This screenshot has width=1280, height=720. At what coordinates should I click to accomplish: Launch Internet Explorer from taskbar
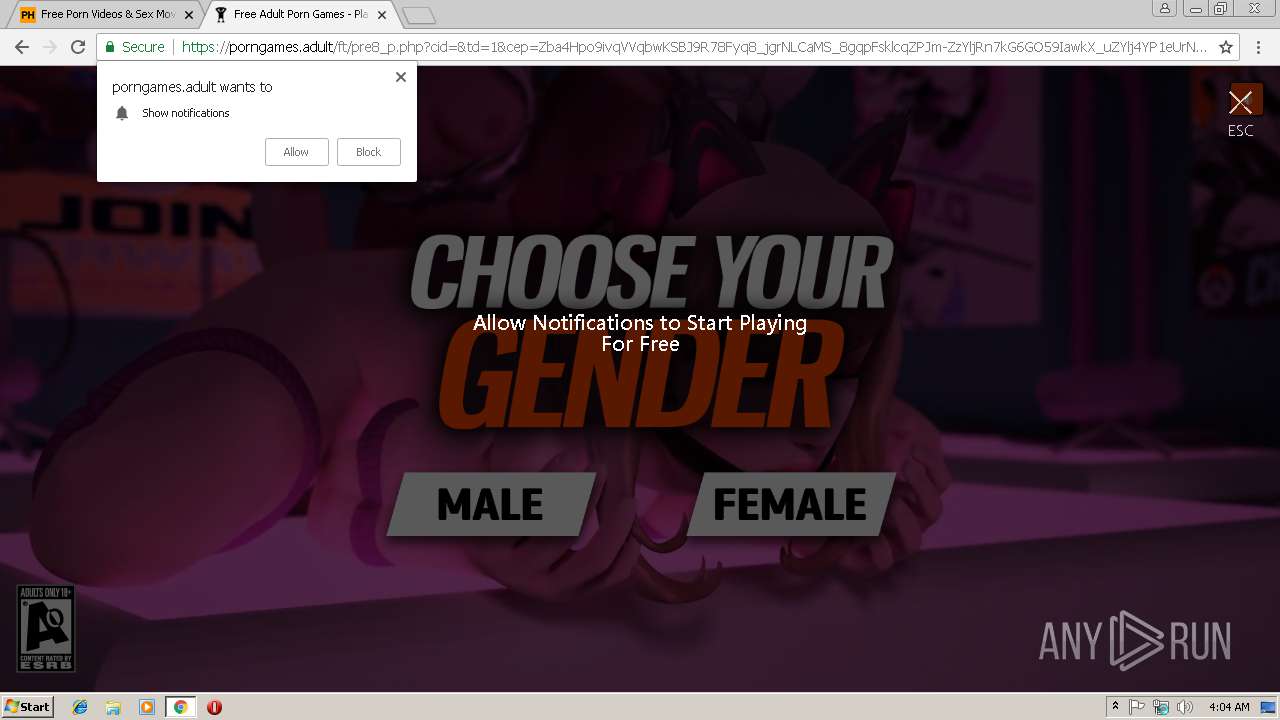[x=80, y=707]
